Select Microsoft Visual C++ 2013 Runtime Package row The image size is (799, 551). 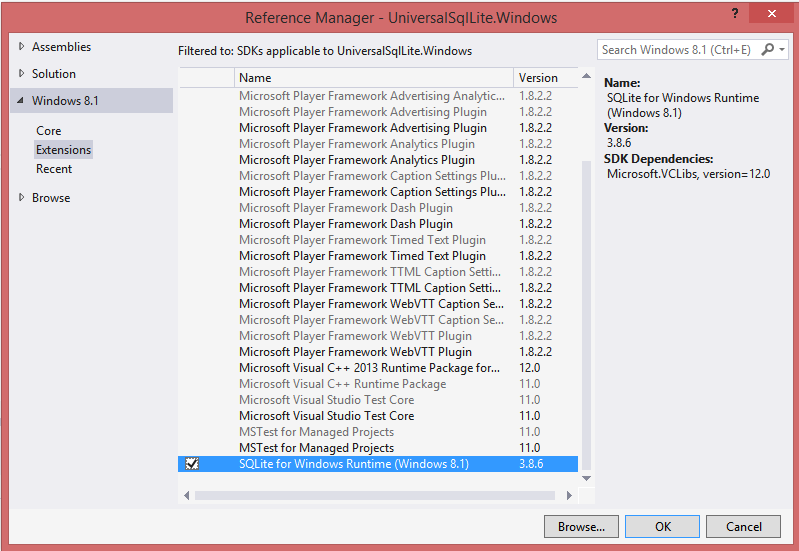pyautogui.click(x=378, y=368)
